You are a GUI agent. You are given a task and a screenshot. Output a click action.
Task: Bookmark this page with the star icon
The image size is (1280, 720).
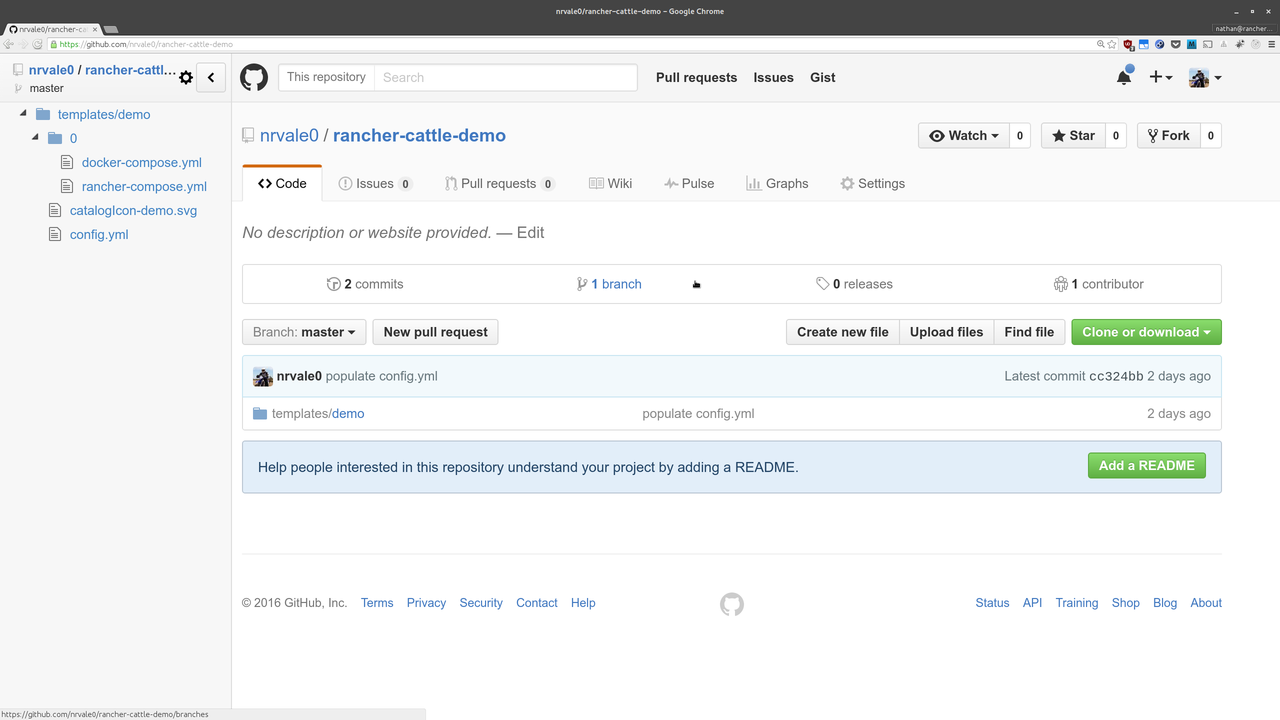click(1112, 44)
